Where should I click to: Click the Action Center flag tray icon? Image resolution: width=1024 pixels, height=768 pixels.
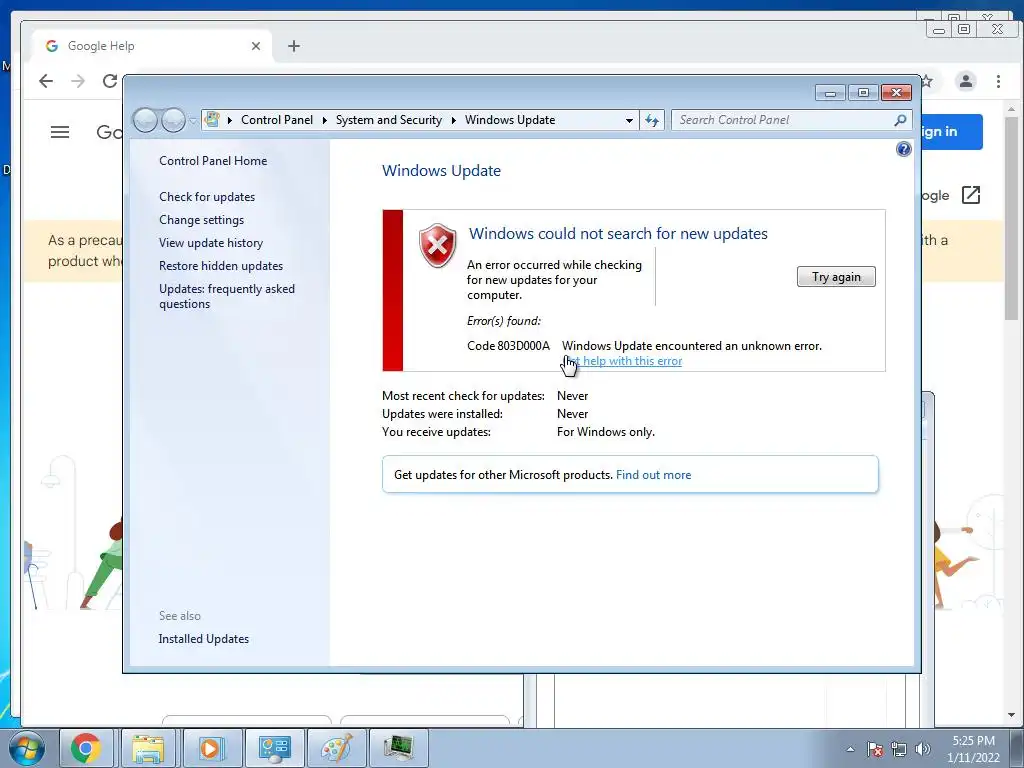875,749
